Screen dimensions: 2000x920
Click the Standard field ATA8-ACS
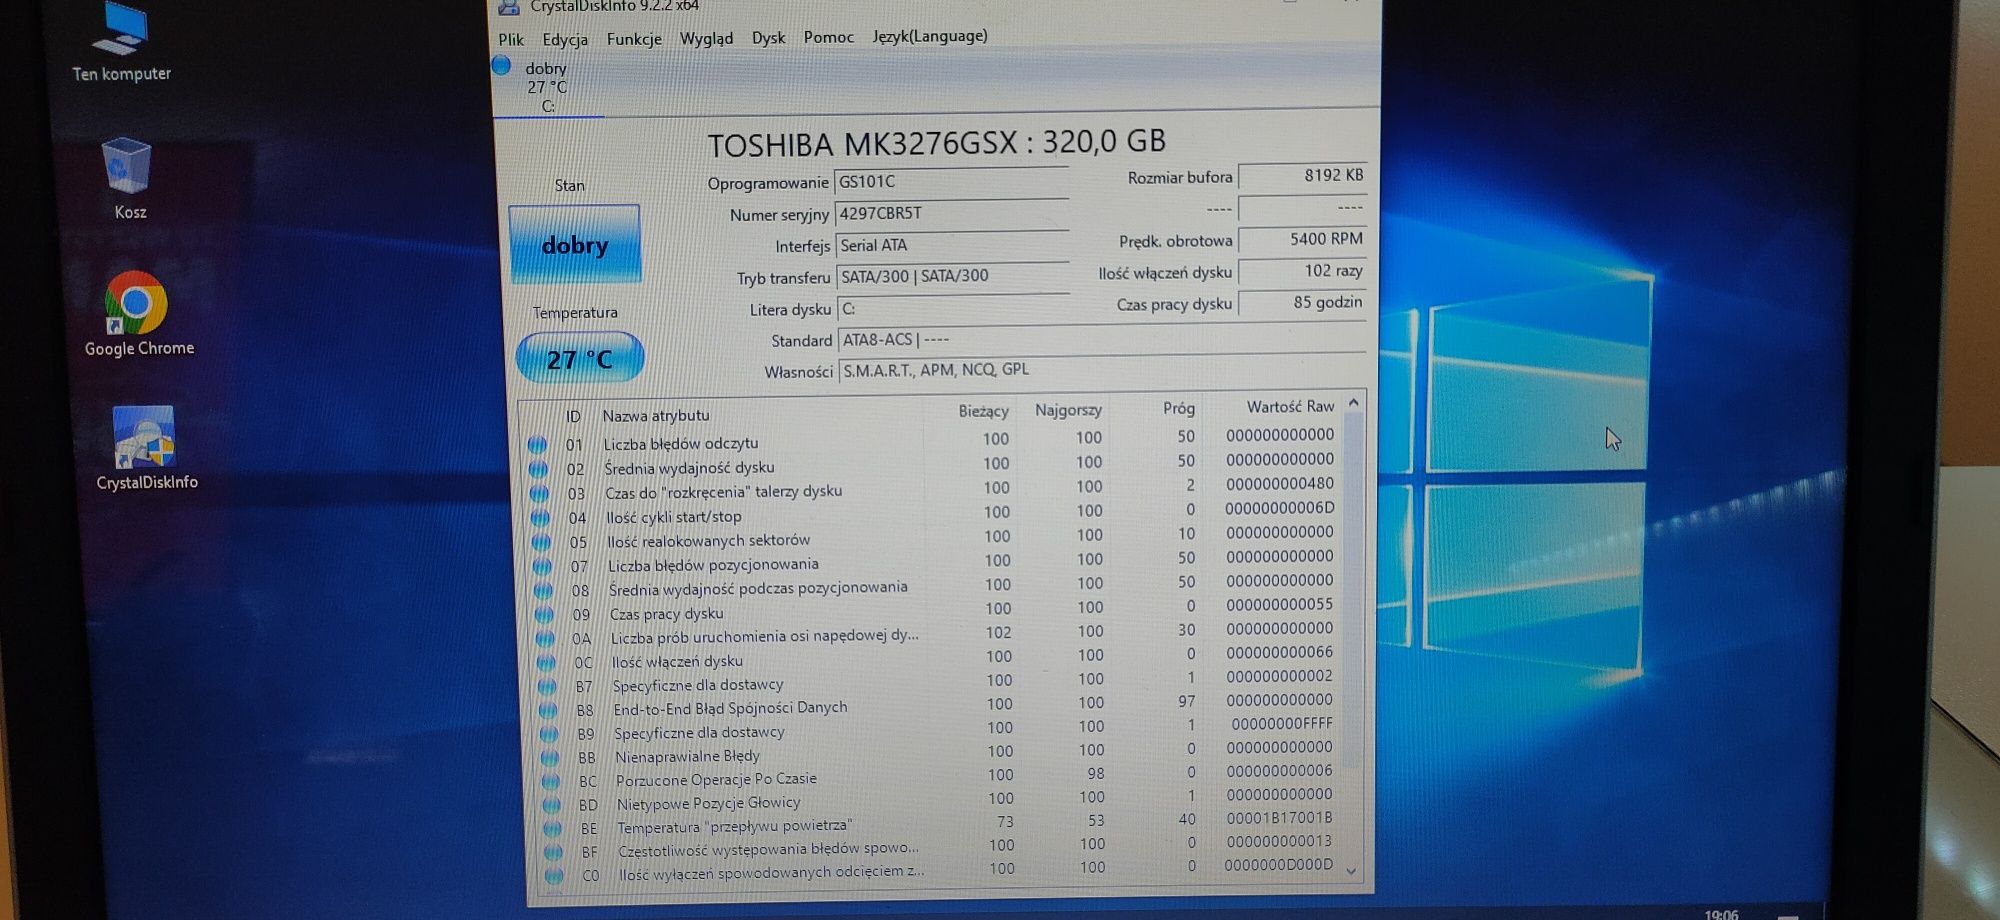click(1101, 339)
